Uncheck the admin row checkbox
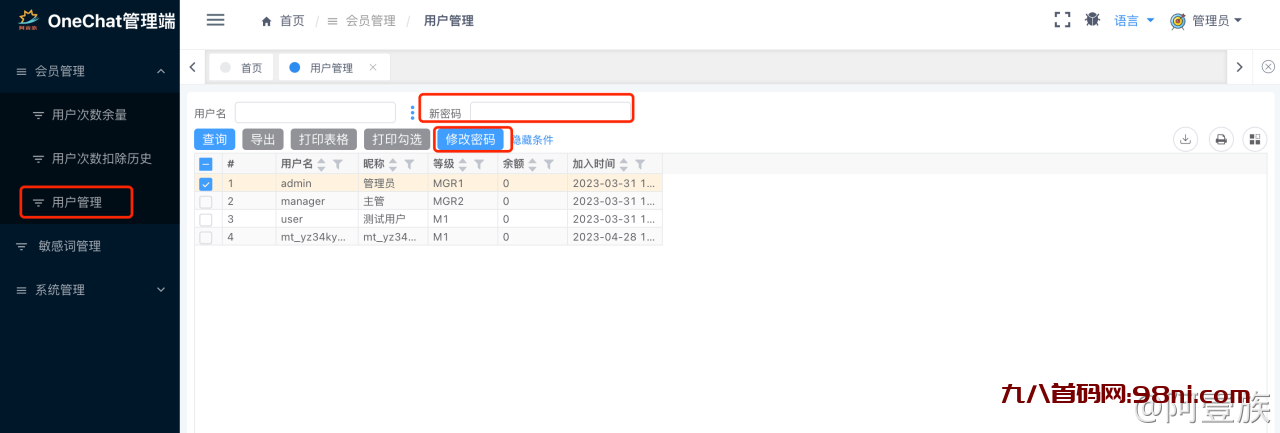This screenshot has width=1280, height=433. coord(206,184)
